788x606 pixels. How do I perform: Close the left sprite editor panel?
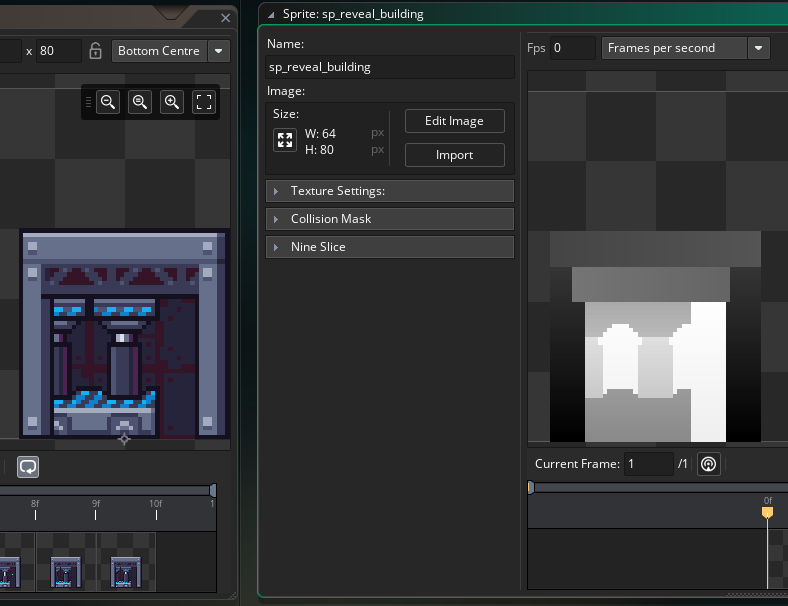226,18
